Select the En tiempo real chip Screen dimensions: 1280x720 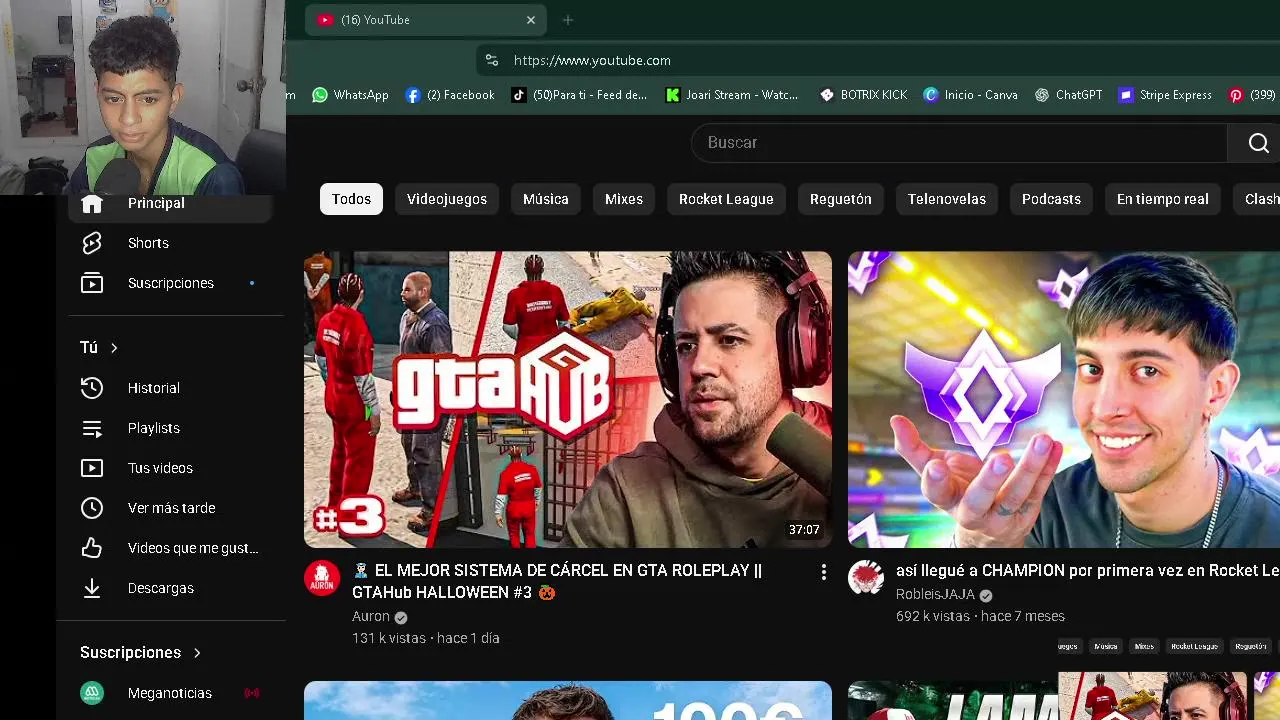click(1163, 199)
